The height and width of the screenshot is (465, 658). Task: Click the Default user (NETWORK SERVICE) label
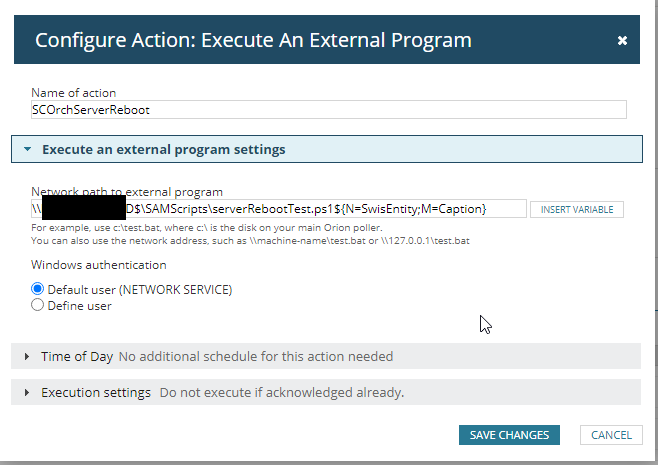(x=140, y=289)
